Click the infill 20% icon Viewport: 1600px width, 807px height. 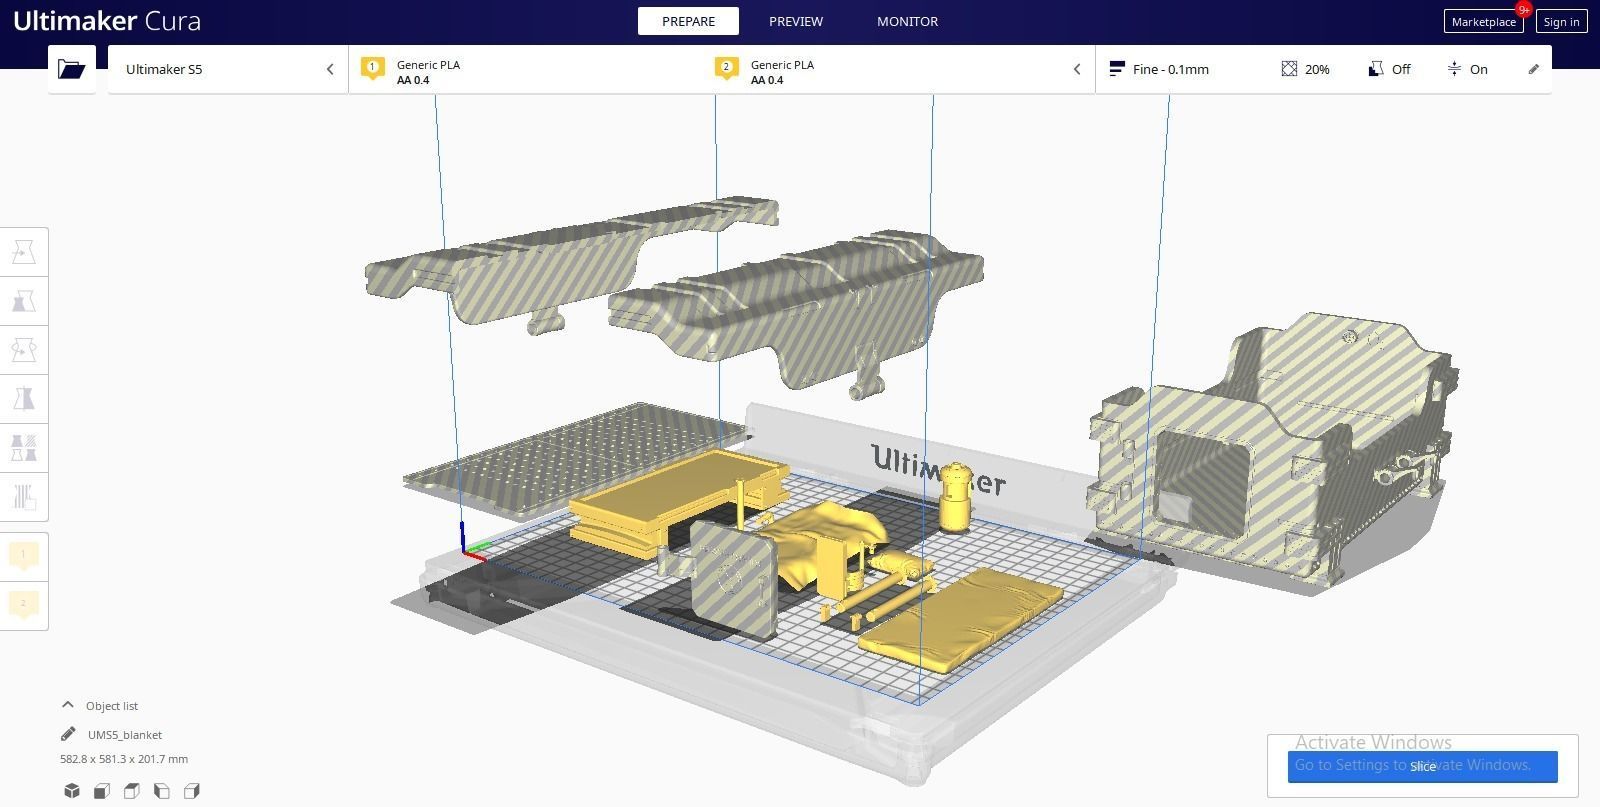(1289, 69)
